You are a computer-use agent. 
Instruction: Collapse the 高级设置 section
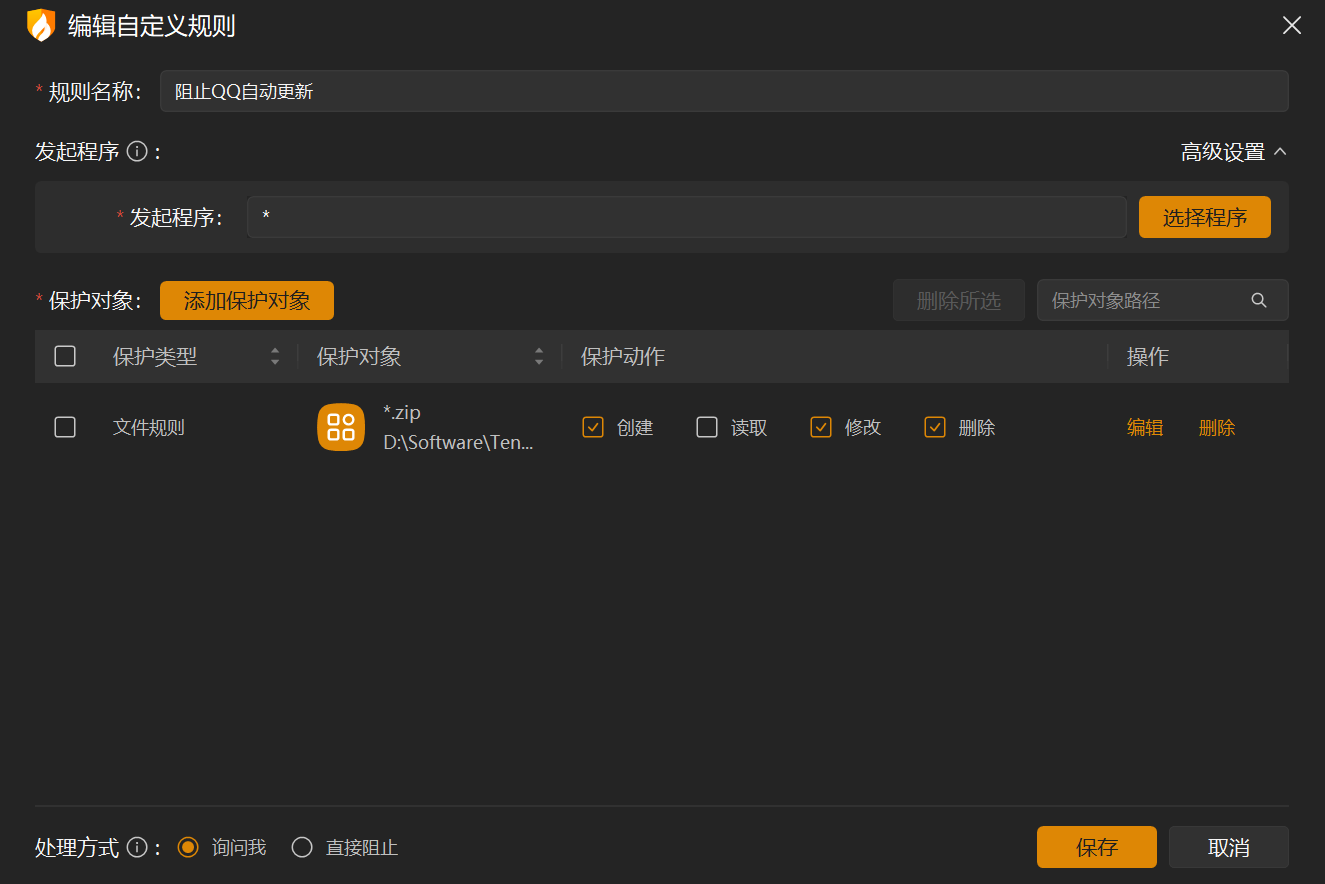(1234, 152)
